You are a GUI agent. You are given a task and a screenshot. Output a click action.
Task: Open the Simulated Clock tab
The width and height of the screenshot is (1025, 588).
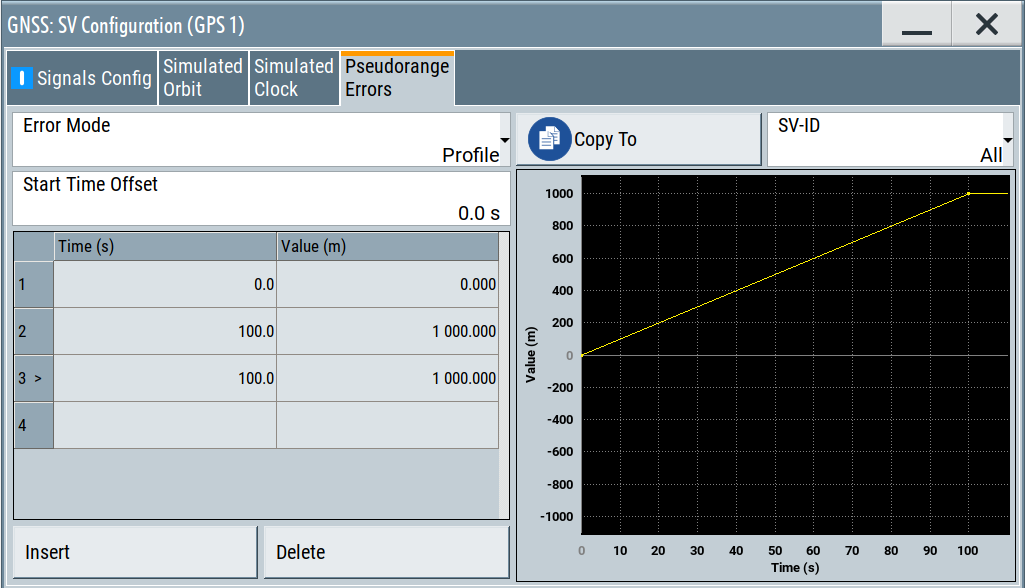[x=294, y=78]
